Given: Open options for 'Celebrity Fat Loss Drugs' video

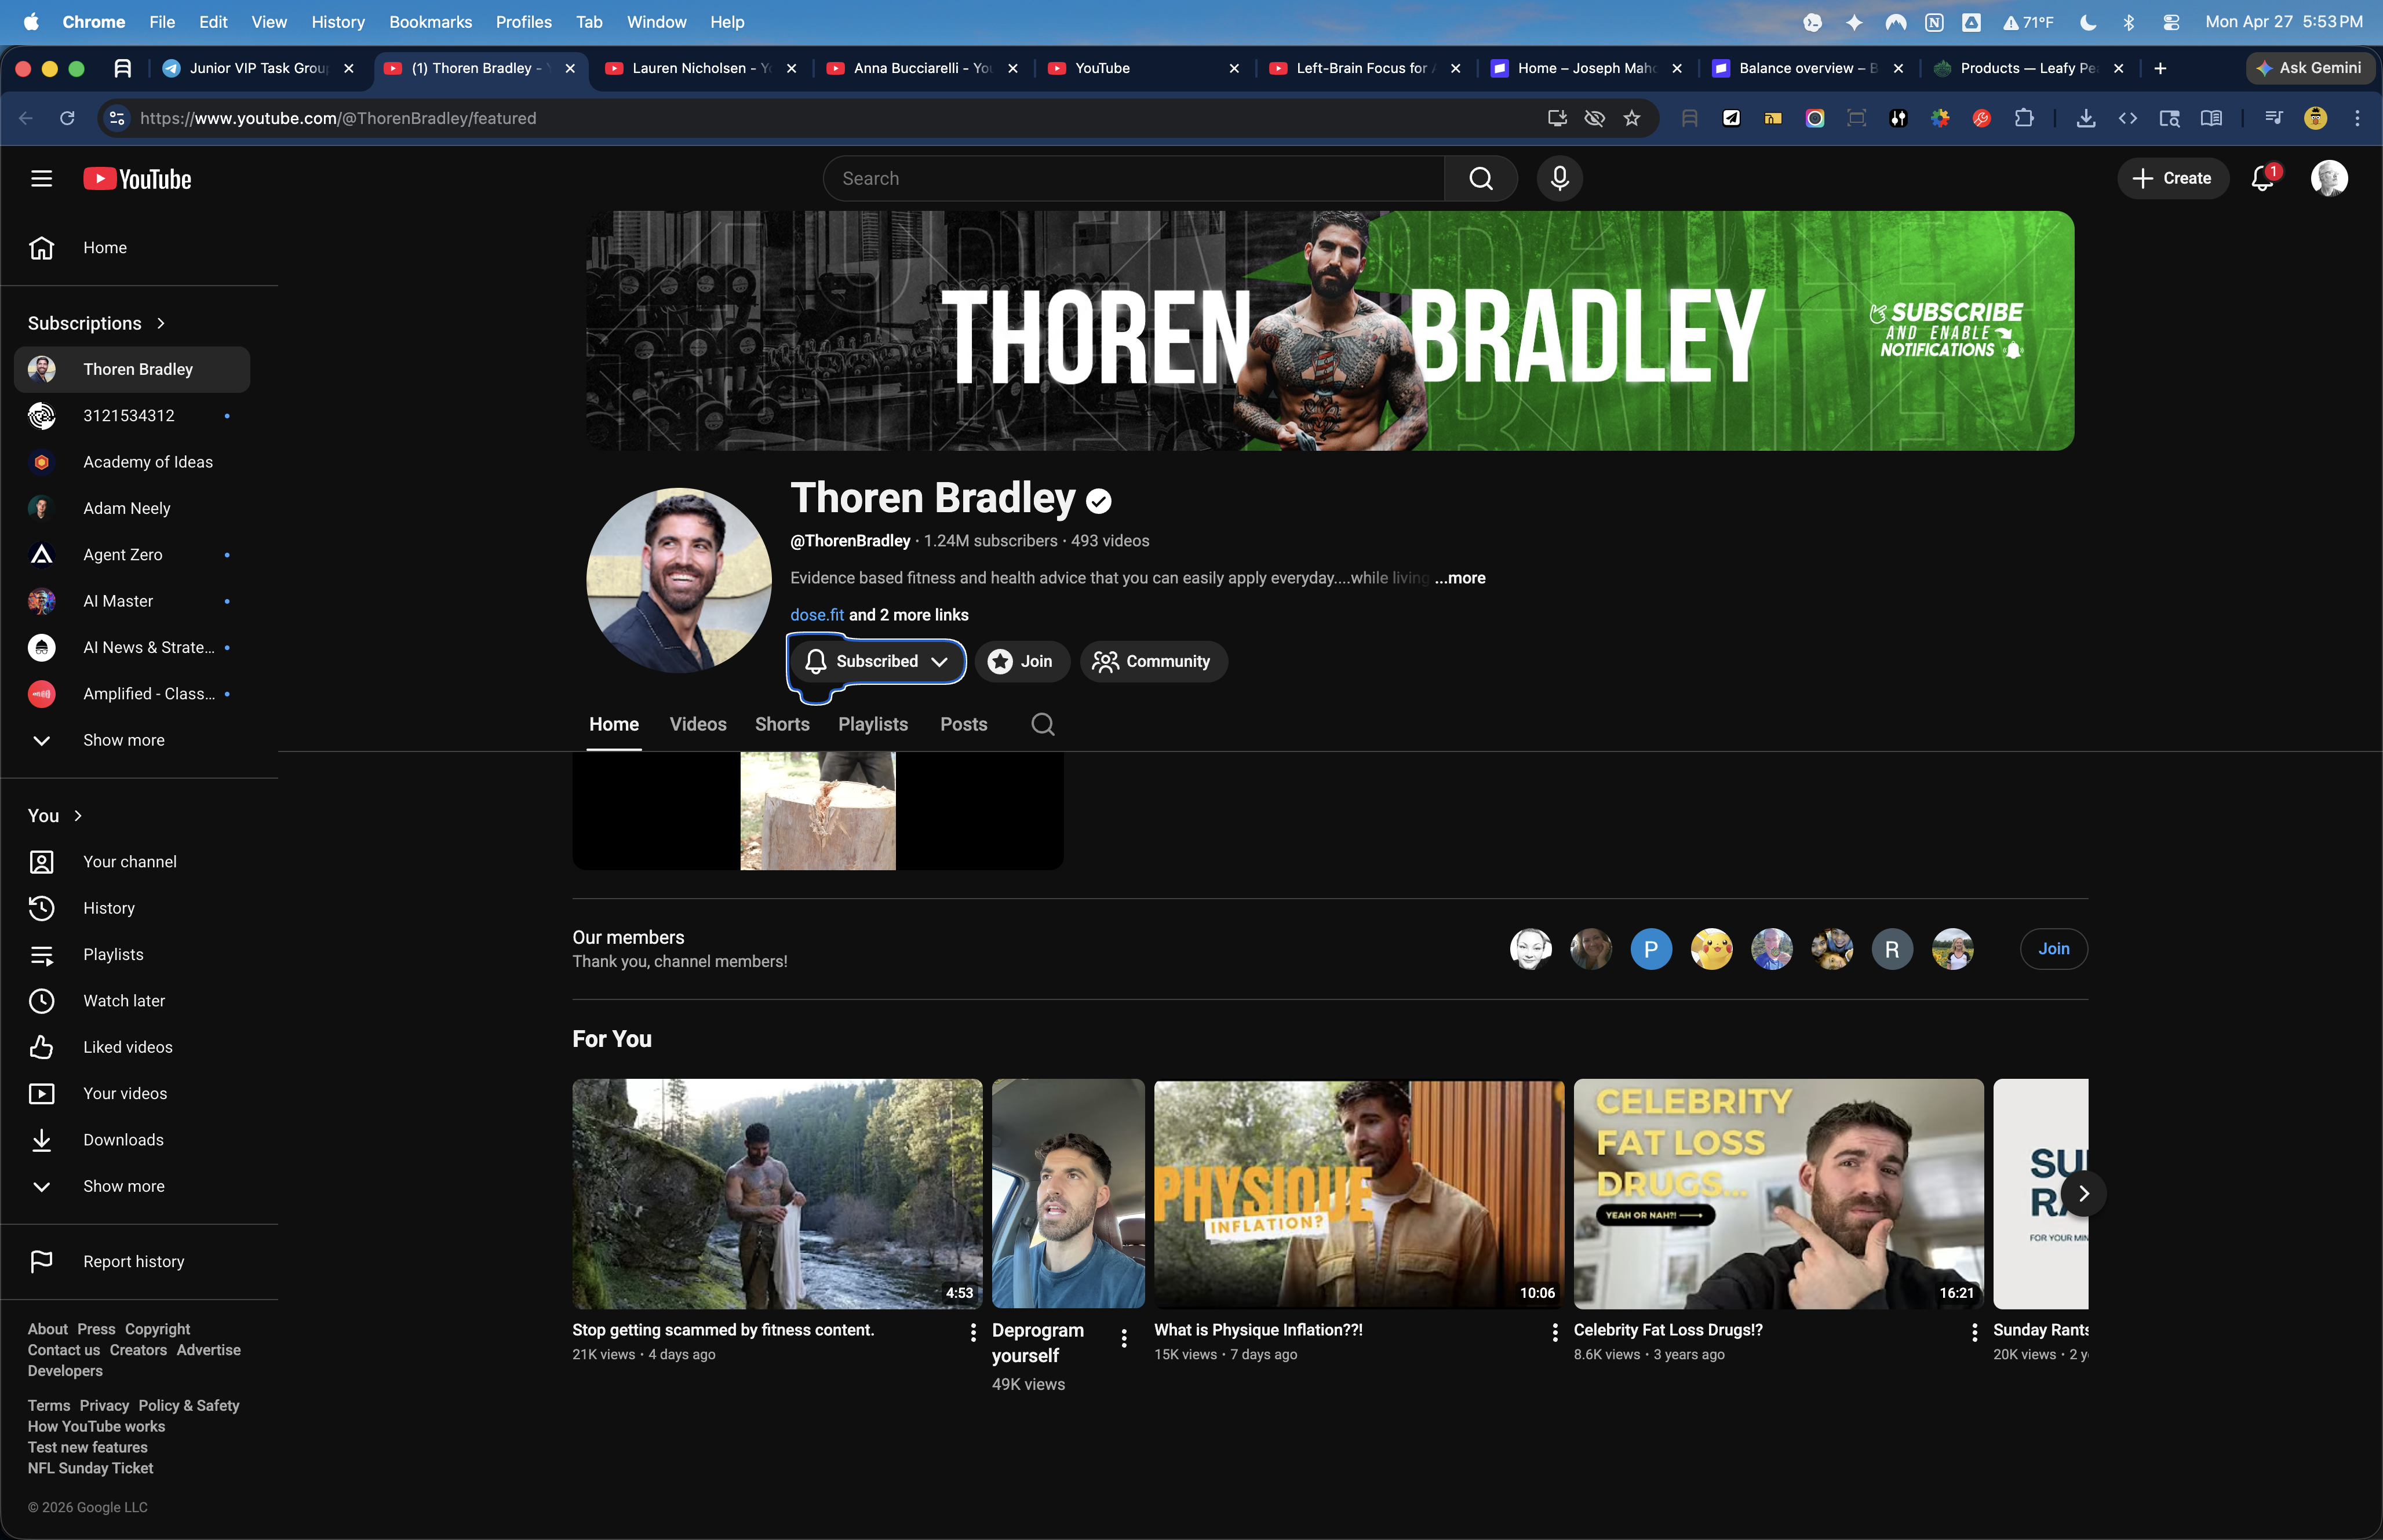Looking at the screenshot, I should [1974, 1332].
